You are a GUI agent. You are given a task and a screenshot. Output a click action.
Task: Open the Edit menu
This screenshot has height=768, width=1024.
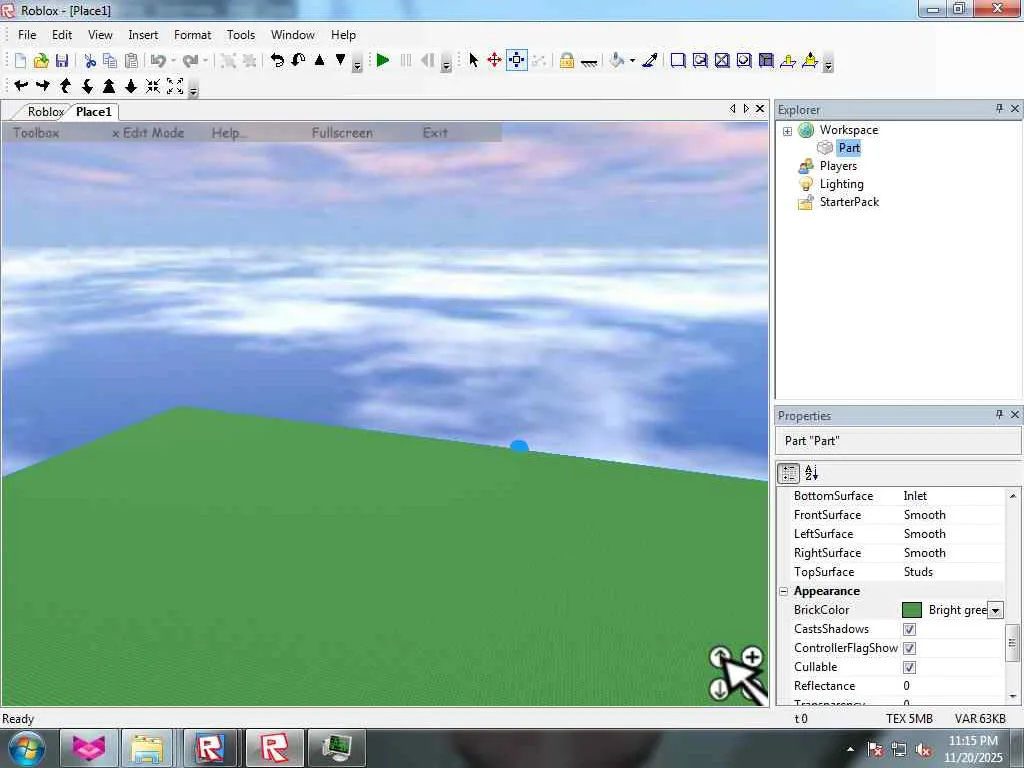[x=62, y=35]
